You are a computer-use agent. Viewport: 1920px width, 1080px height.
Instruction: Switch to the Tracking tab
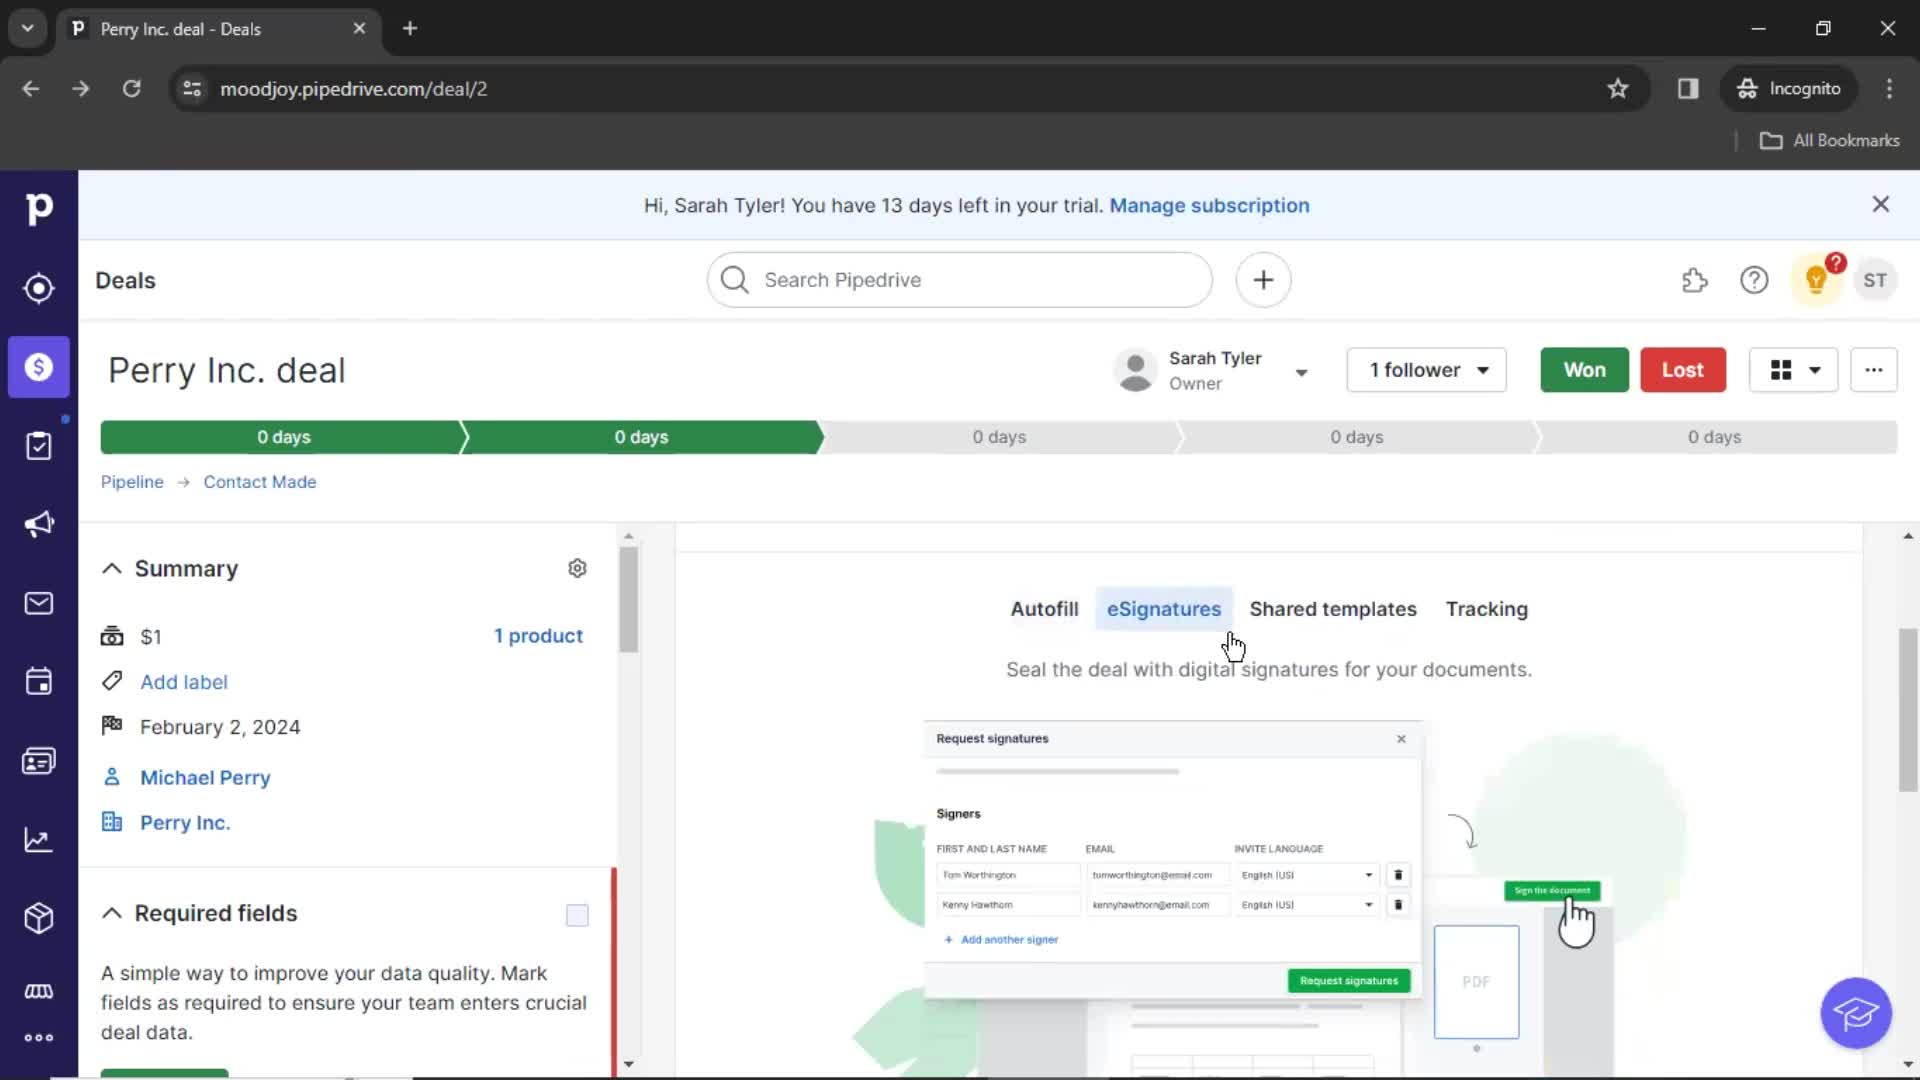pos(1486,608)
